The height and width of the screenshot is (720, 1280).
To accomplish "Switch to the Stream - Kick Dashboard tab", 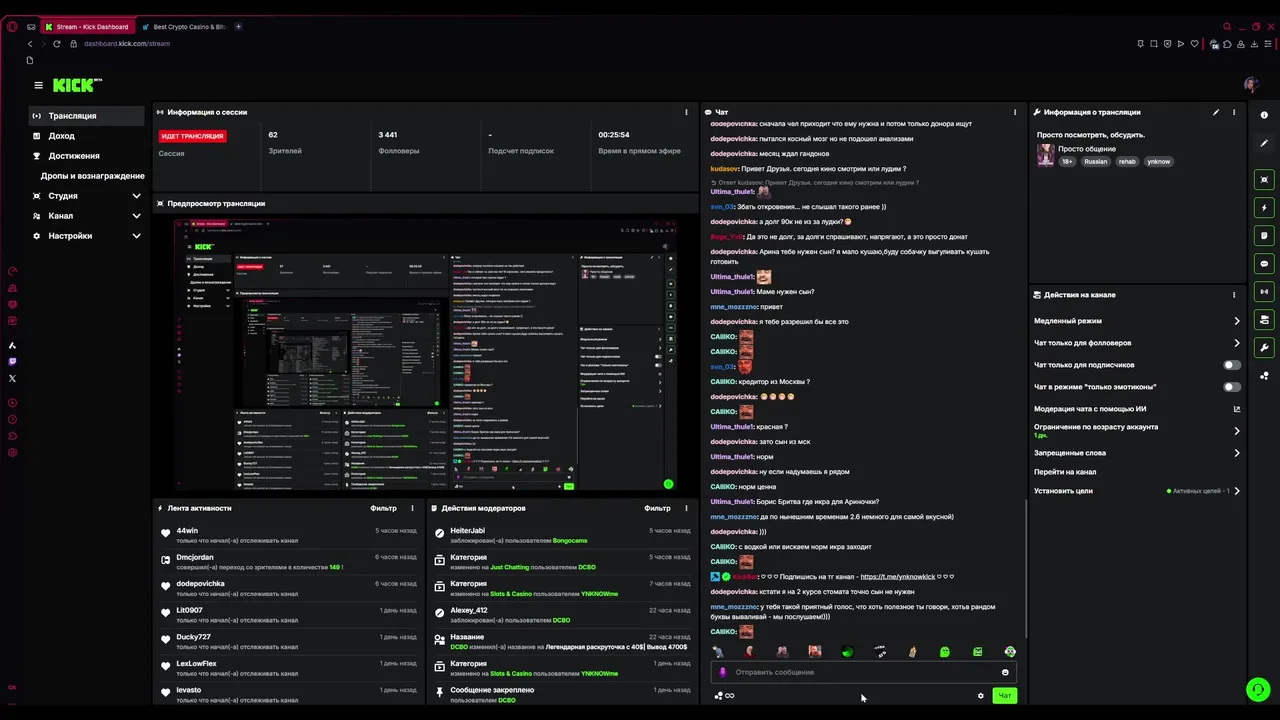I will 88,27.
